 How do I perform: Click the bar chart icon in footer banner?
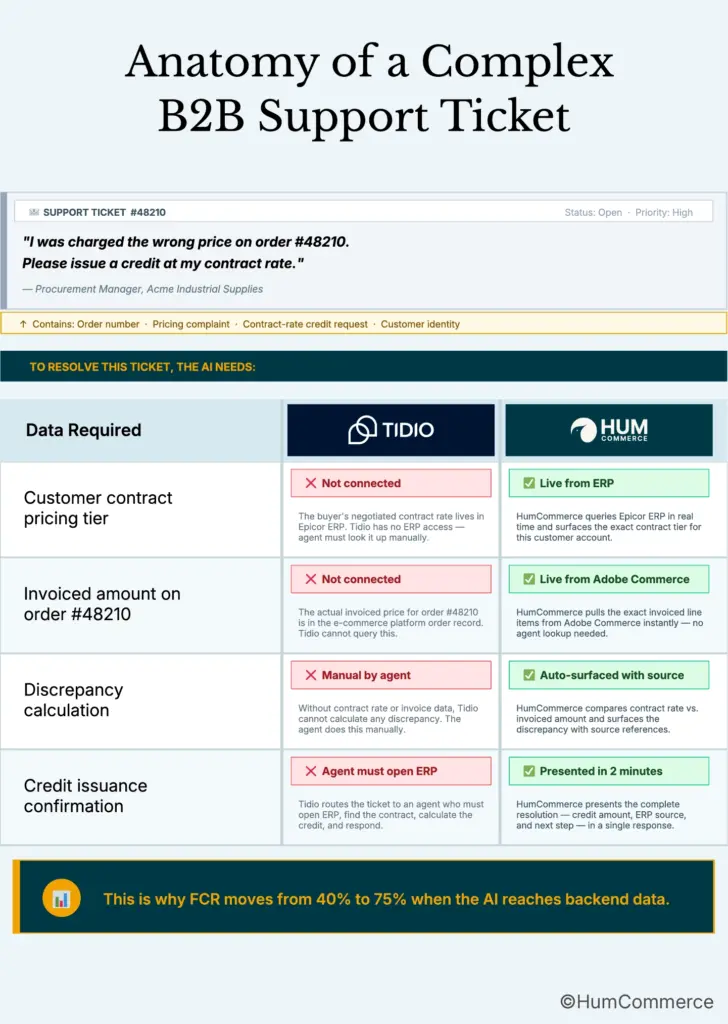[61, 899]
